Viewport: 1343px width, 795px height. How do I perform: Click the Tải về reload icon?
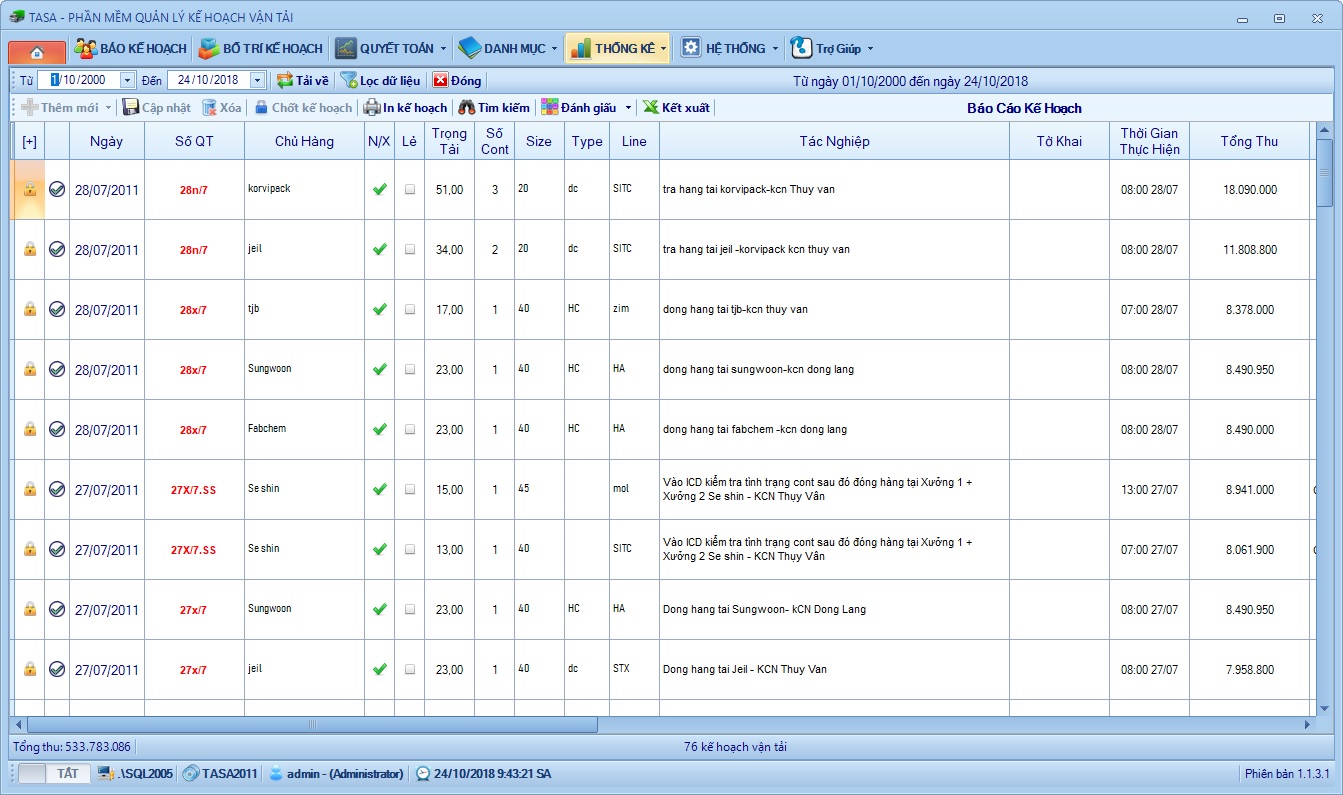tap(286, 80)
